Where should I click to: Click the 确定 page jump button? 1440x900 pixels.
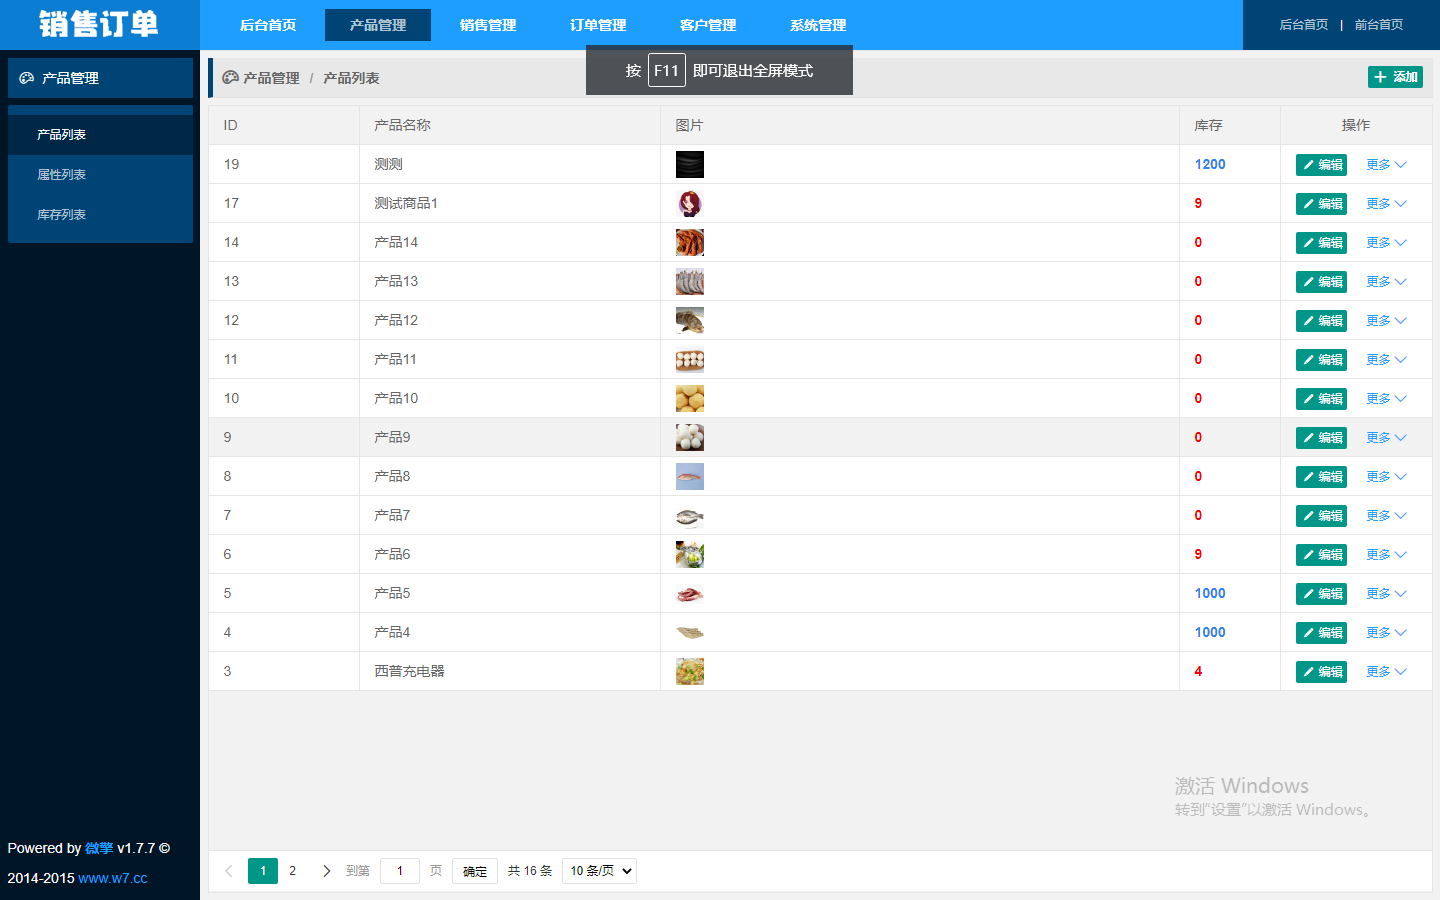475,871
